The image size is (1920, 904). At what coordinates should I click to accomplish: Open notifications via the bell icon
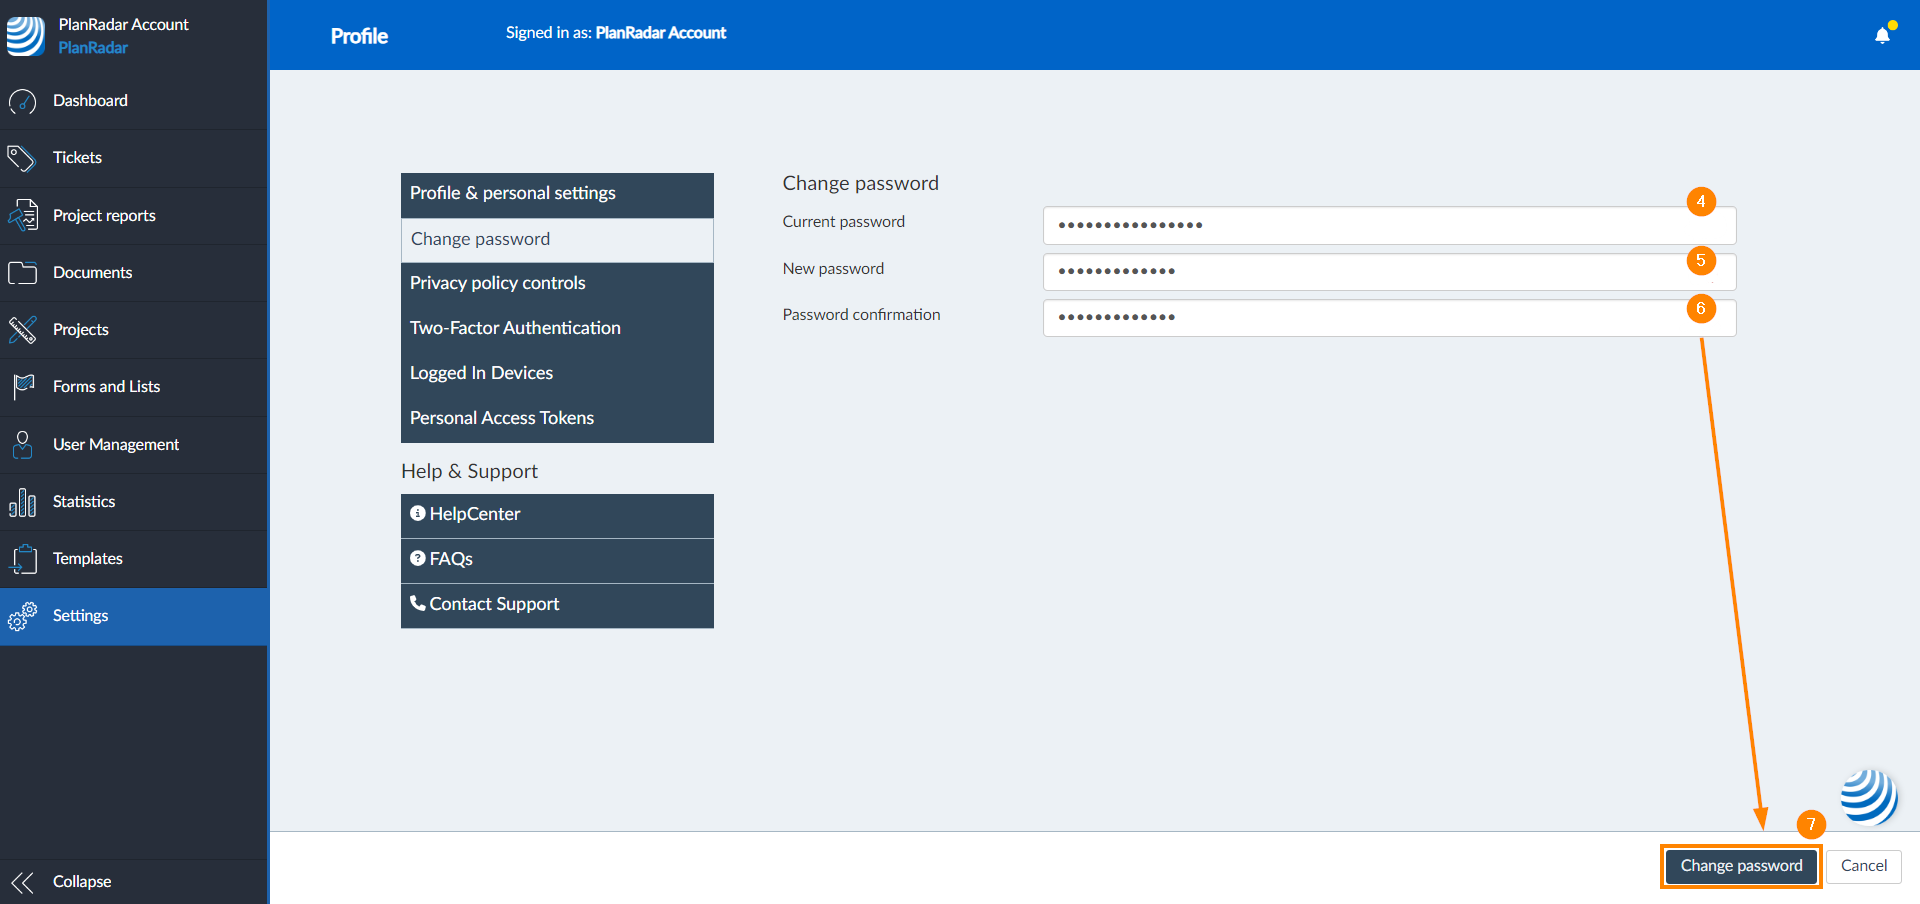pos(1884,34)
